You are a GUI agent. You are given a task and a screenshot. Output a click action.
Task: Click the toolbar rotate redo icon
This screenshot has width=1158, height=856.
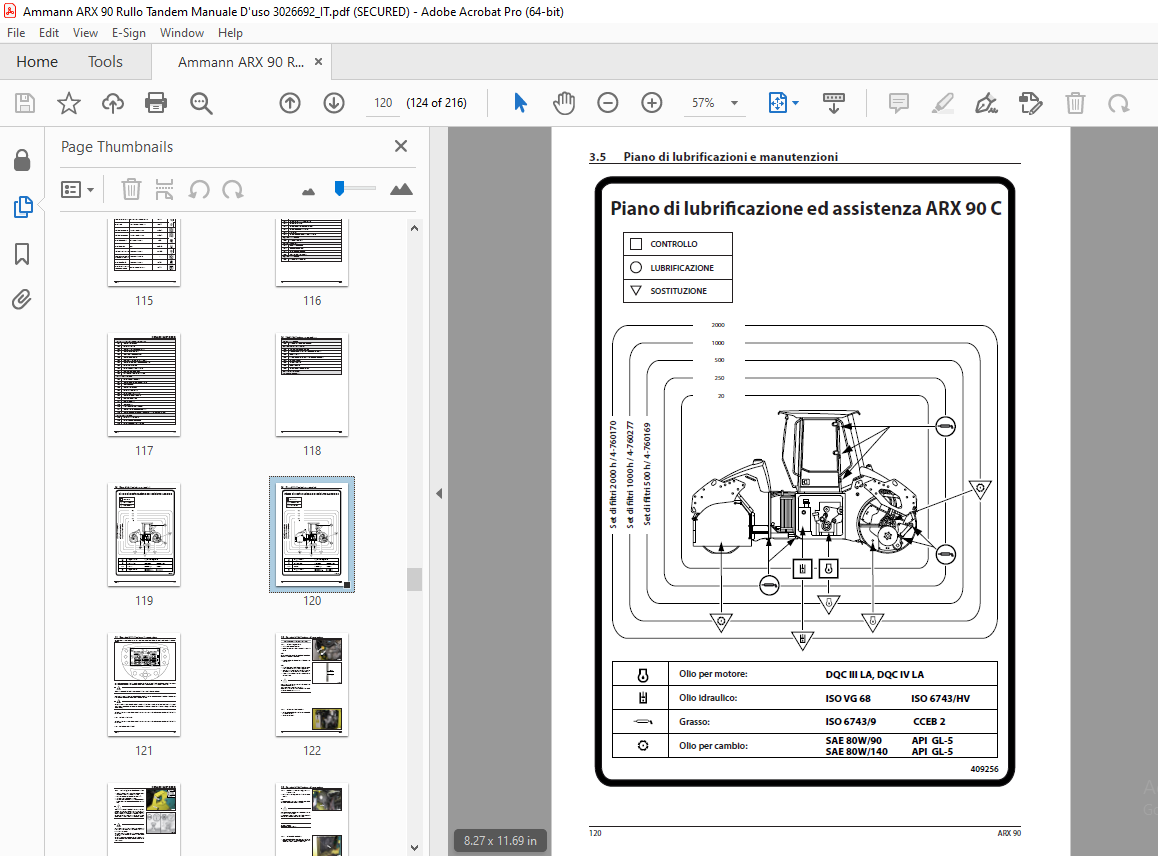click(x=1119, y=103)
